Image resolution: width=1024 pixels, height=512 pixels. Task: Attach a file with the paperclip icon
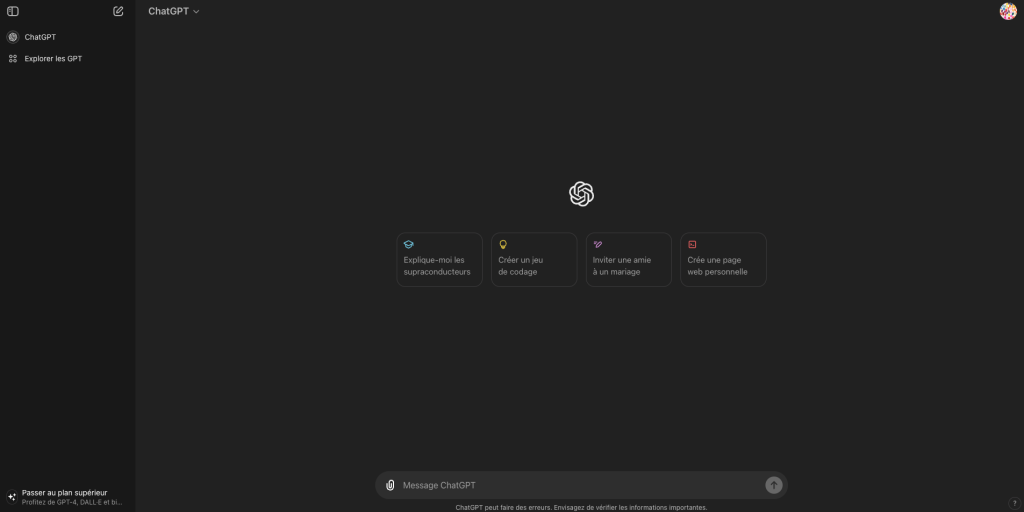tap(390, 485)
